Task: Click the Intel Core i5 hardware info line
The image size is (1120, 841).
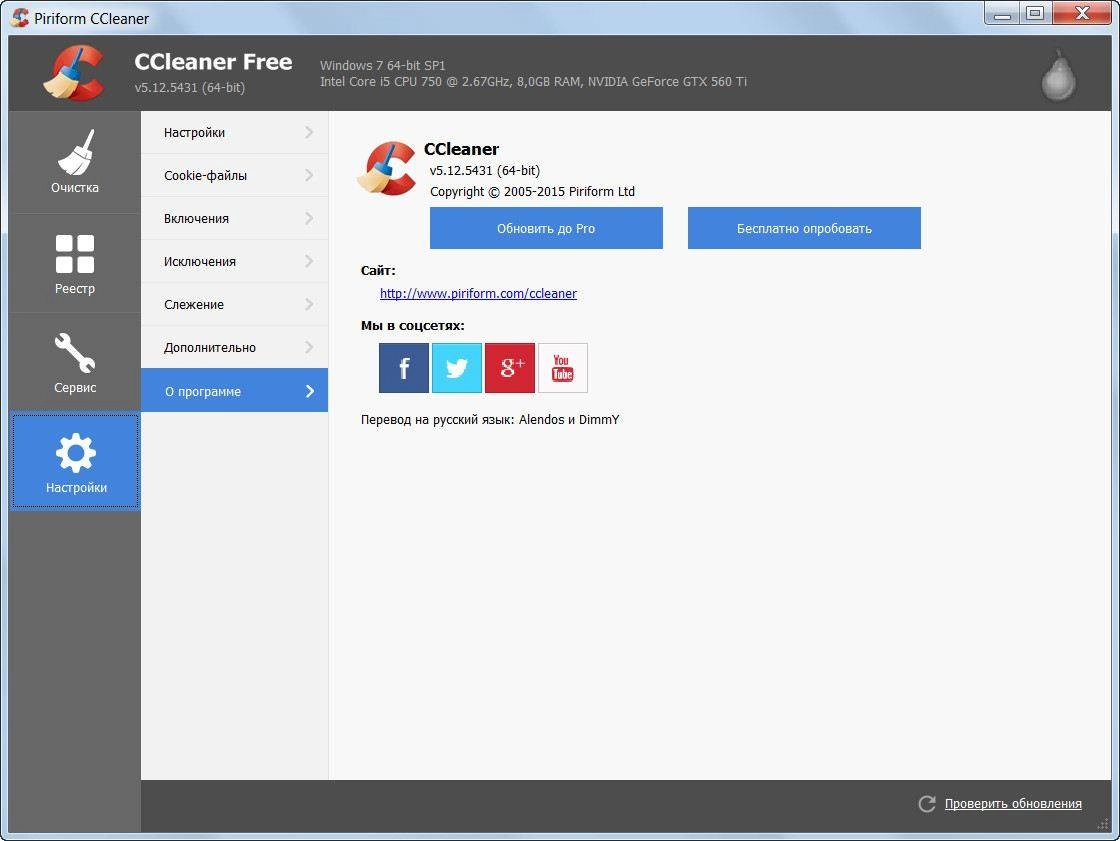Action: [533, 81]
